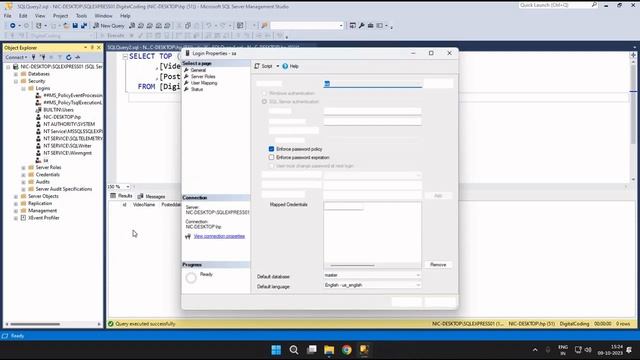The height and width of the screenshot is (360, 640).
Task: Select Windows authentication radio button
Action: 264,93
